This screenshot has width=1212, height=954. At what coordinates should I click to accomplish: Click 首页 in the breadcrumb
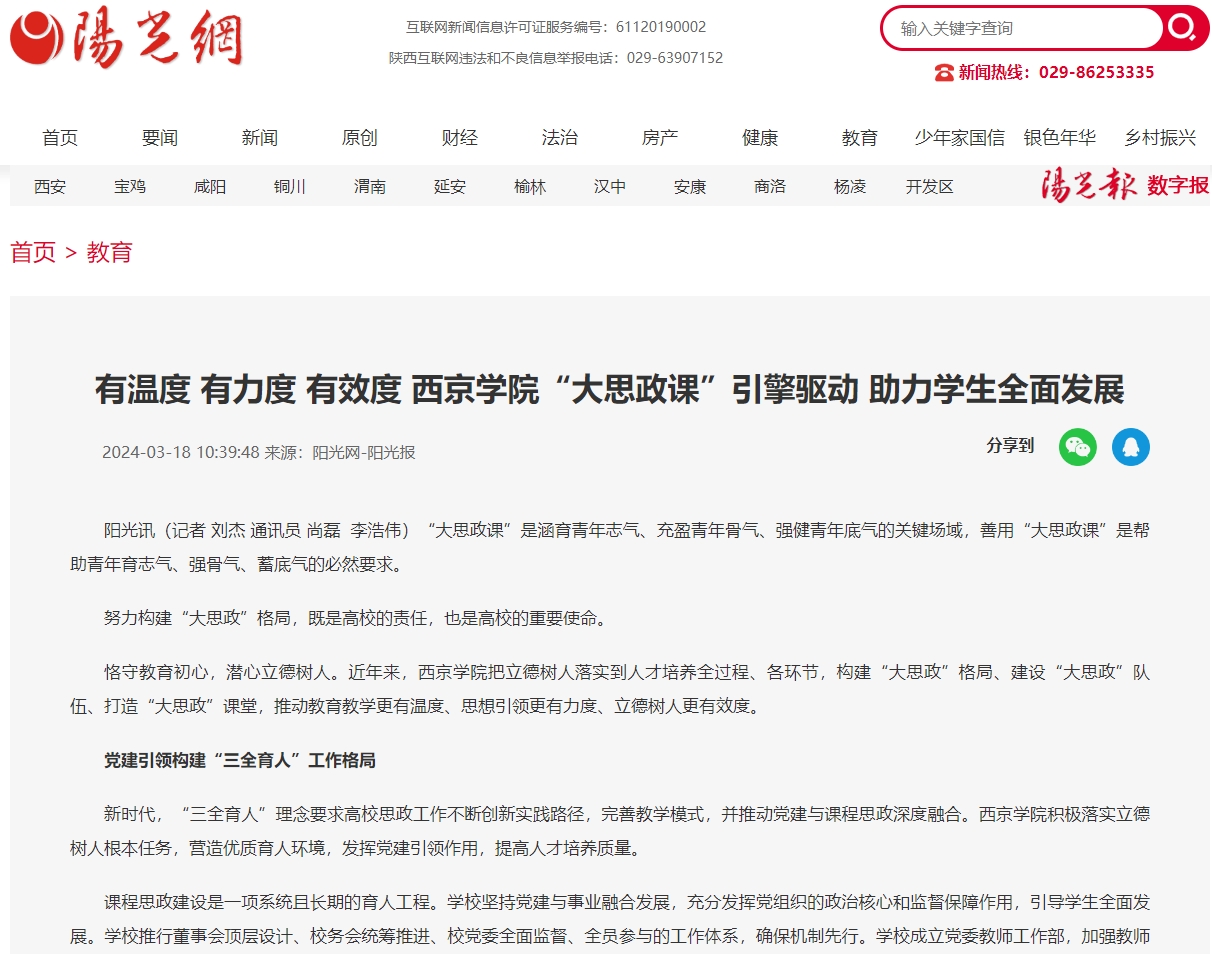tap(33, 252)
